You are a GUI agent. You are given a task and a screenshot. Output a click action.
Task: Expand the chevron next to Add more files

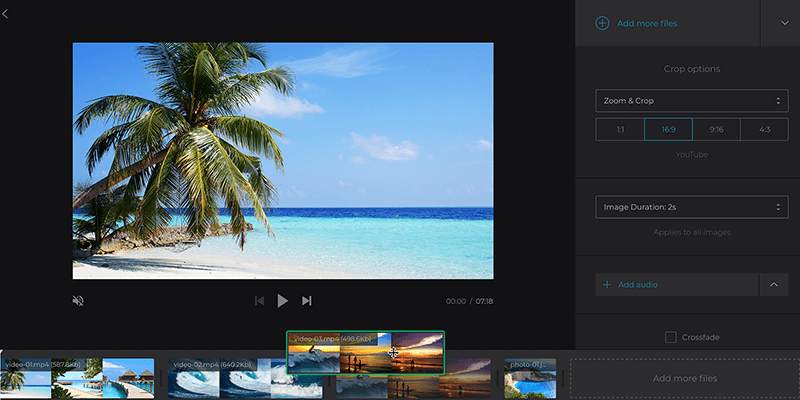[x=784, y=23]
